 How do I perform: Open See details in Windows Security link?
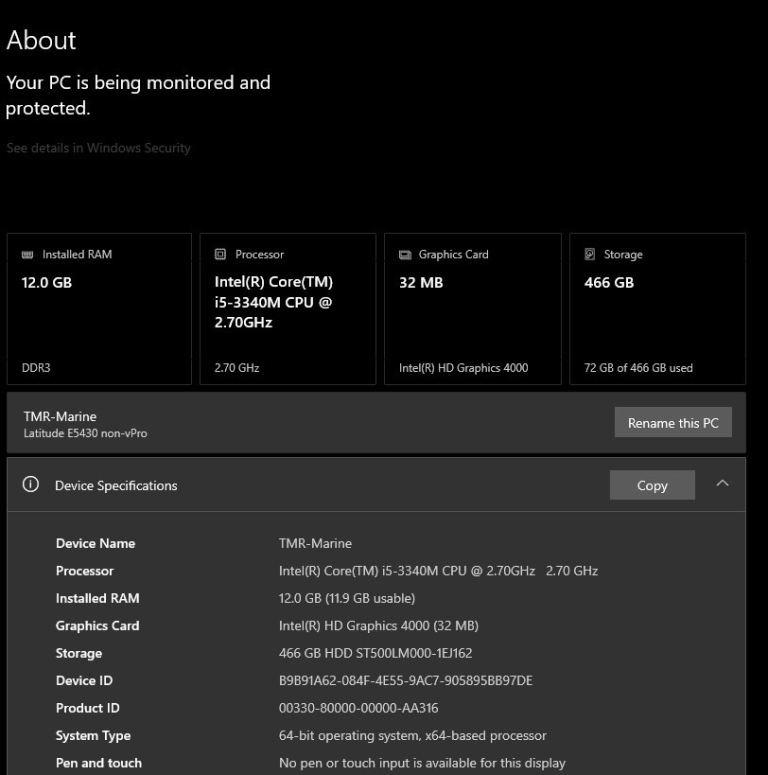point(98,148)
